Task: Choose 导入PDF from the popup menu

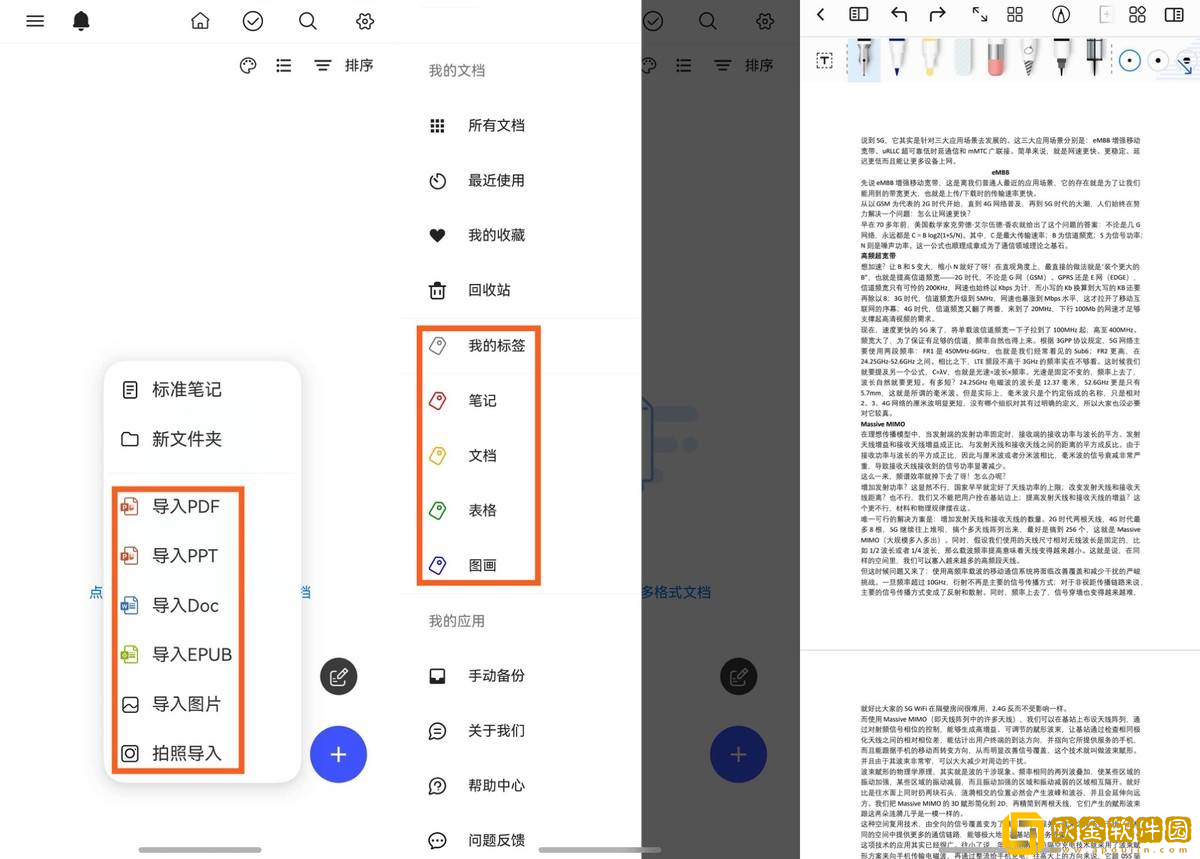Action: tap(185, 507)
